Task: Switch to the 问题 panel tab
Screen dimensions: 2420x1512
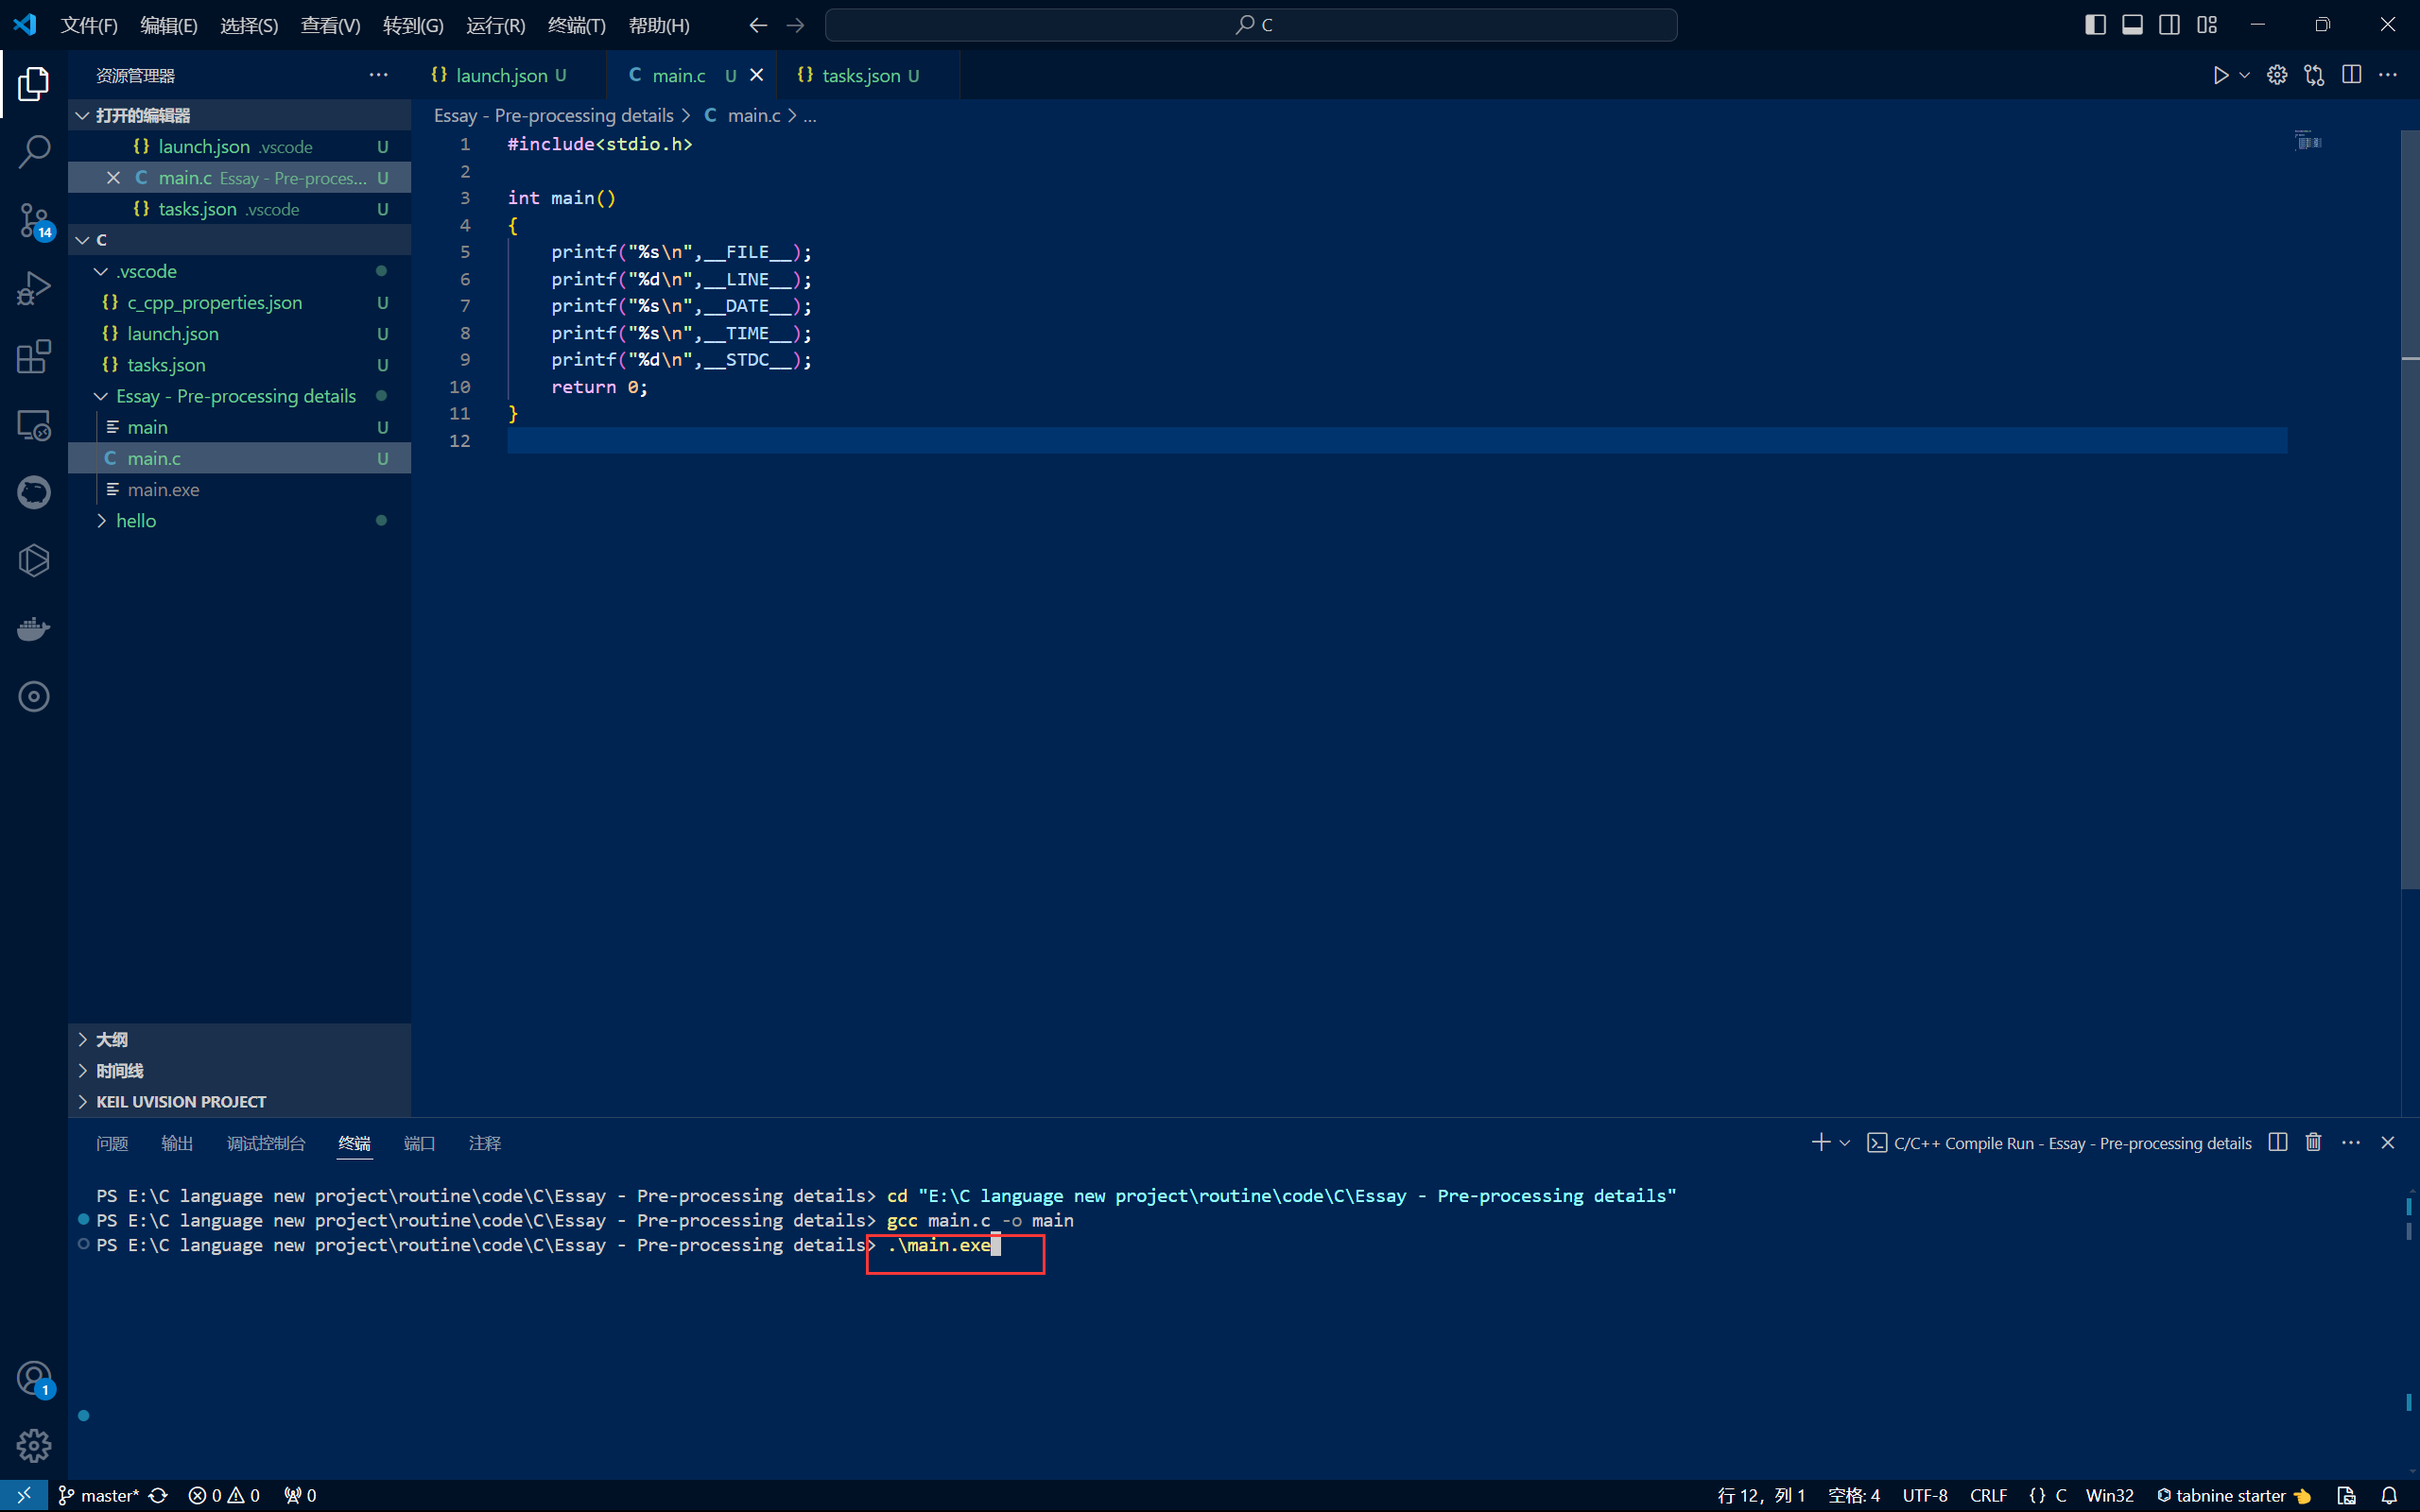Action: click(x=112, y=1143)
